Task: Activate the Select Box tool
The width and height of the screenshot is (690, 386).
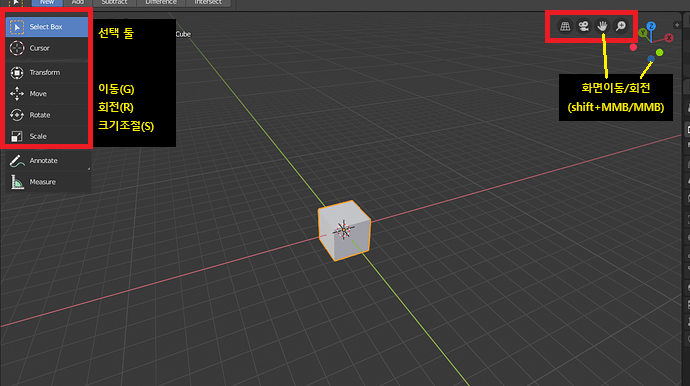Action: (47, 27)
